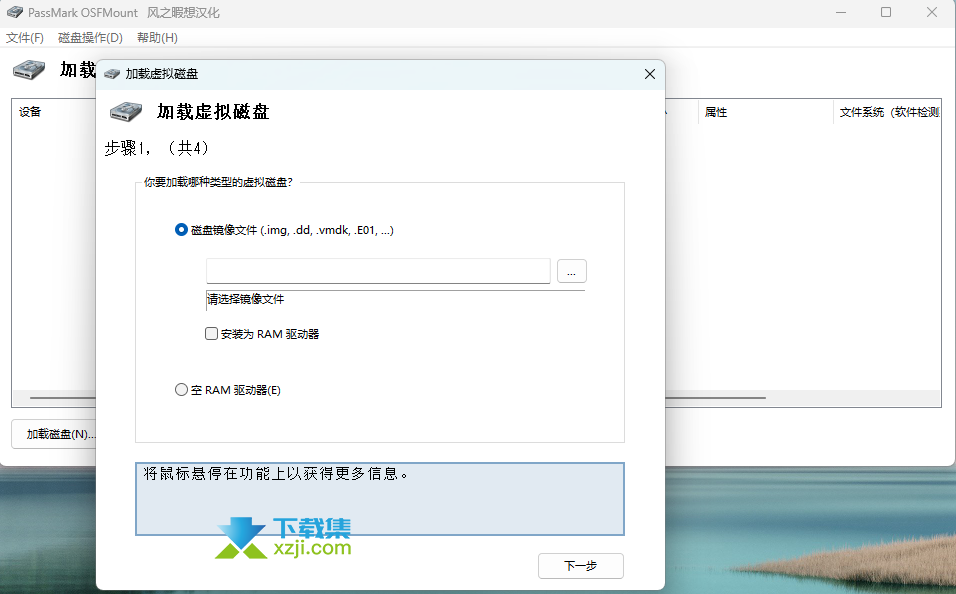Viewport: 956px width, 594px height.
Task: Open the 文件(F) menu
Action: 25,38
